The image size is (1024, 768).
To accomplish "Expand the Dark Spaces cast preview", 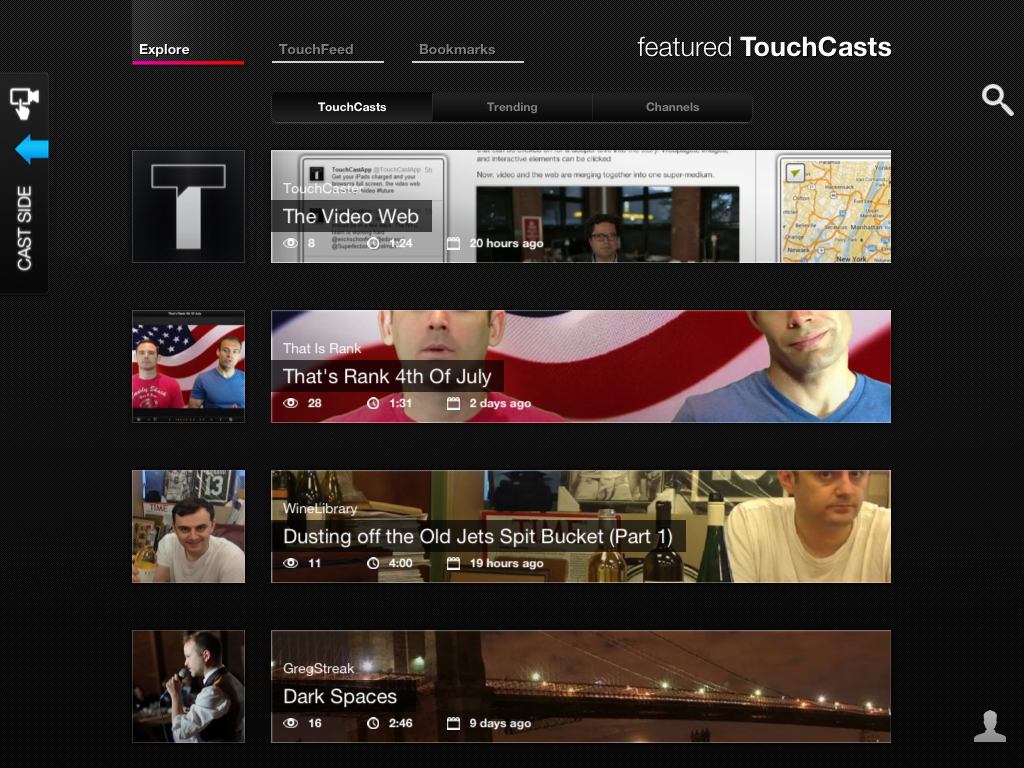I will [580, 686].
